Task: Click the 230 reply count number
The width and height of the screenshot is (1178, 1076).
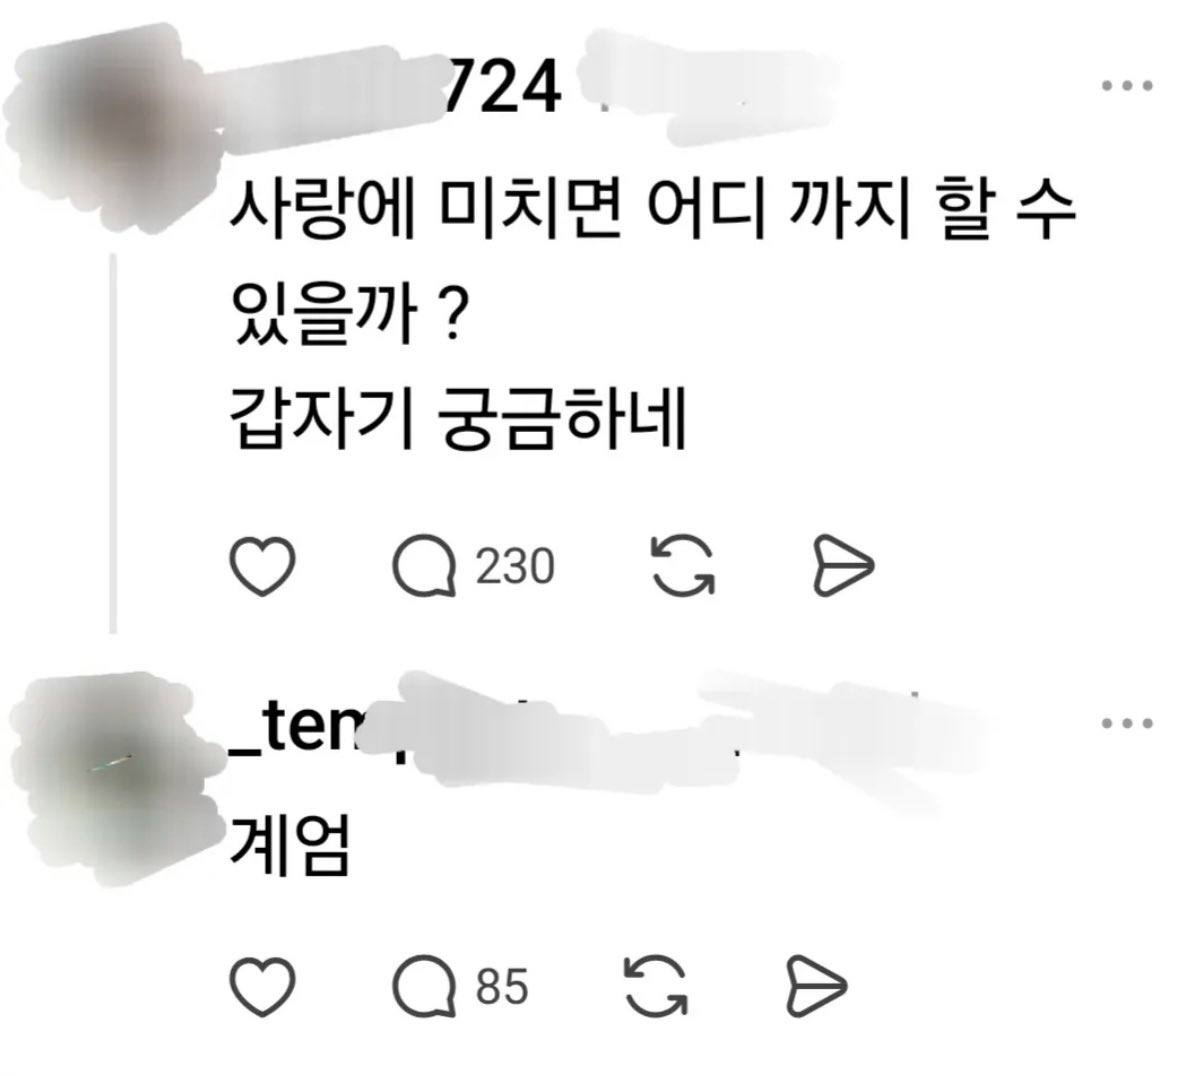Action: [515, 567]
